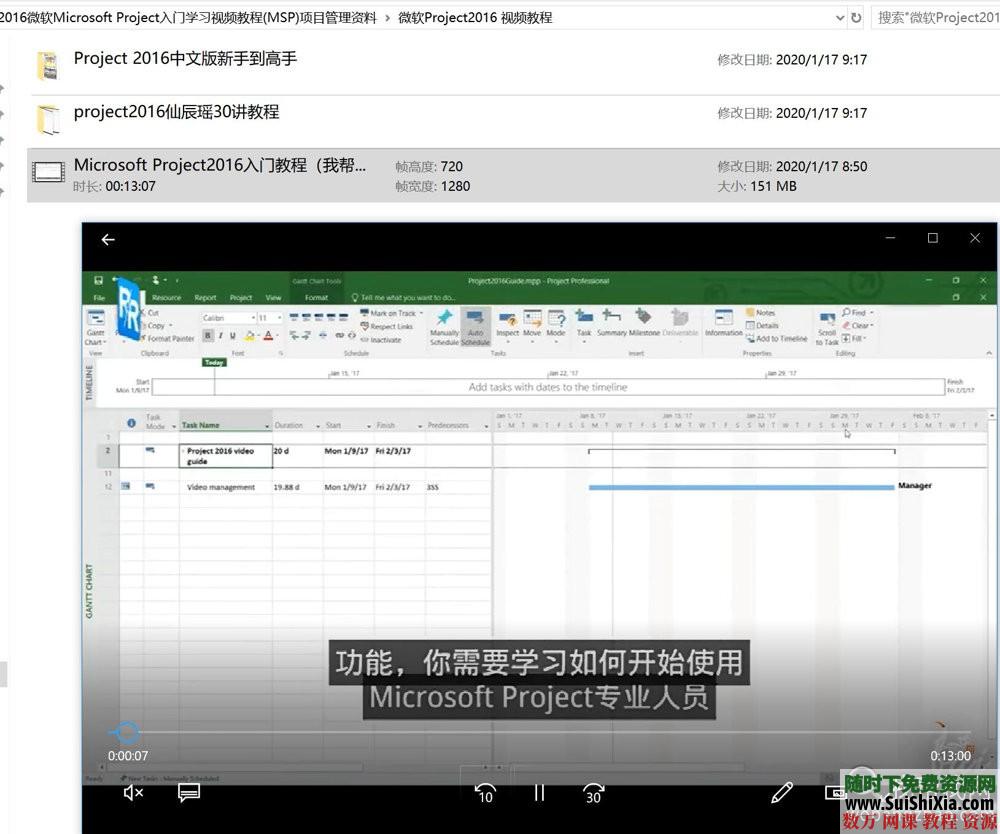Screen dimensions: 1000x834
Task: Toggle bold formatting in the Font group
Action: (x=207, y=335)
